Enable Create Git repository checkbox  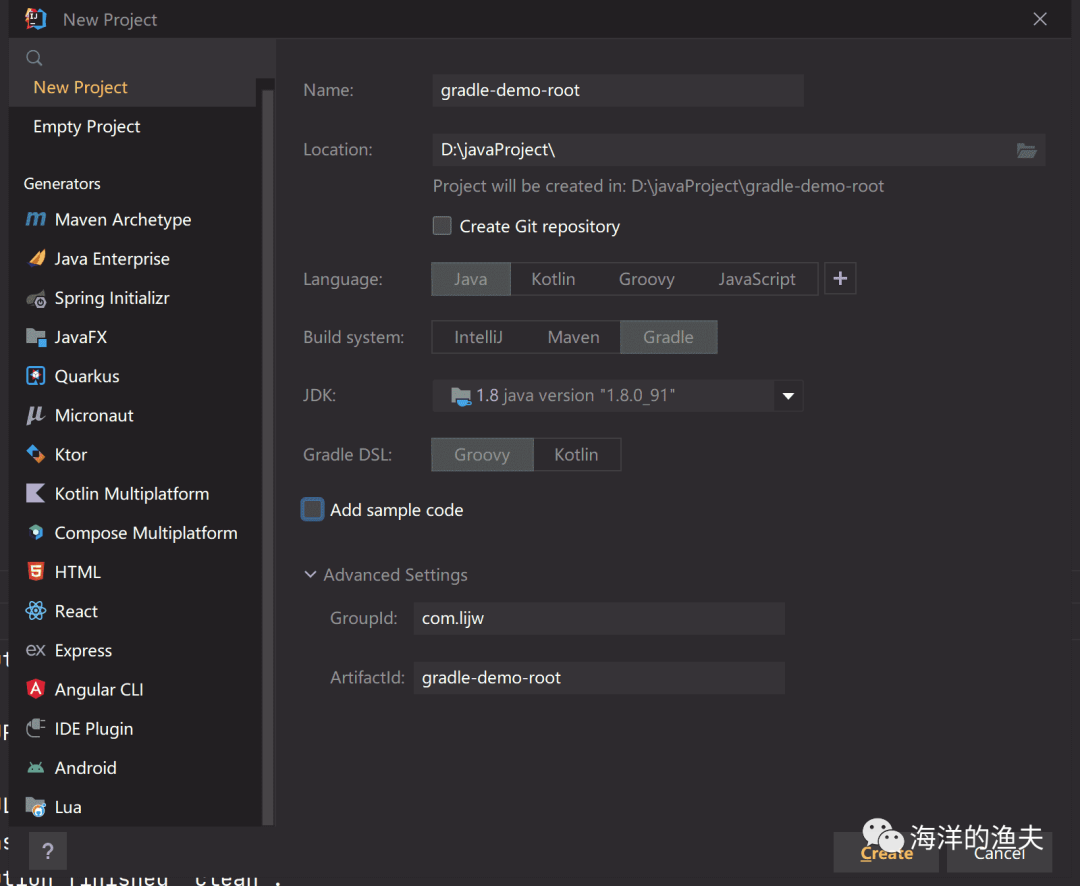pyautogui.click(x=442, y=226)
